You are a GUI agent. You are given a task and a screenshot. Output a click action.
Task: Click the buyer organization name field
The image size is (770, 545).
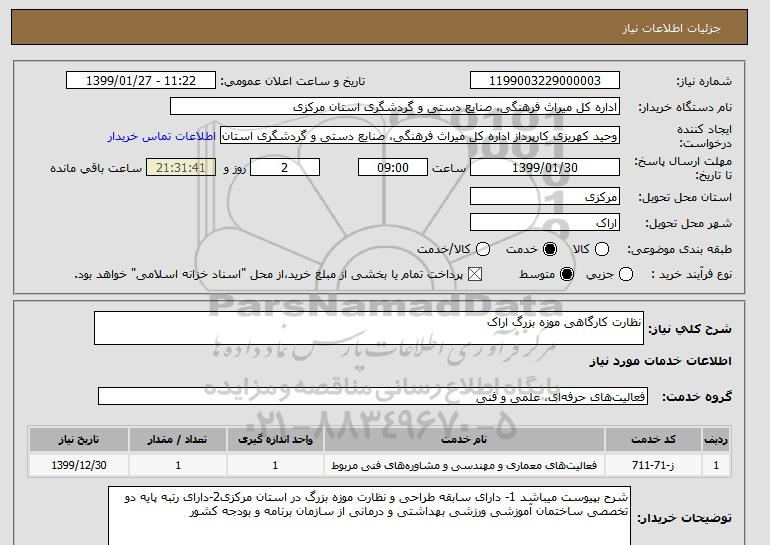[395, 107]
